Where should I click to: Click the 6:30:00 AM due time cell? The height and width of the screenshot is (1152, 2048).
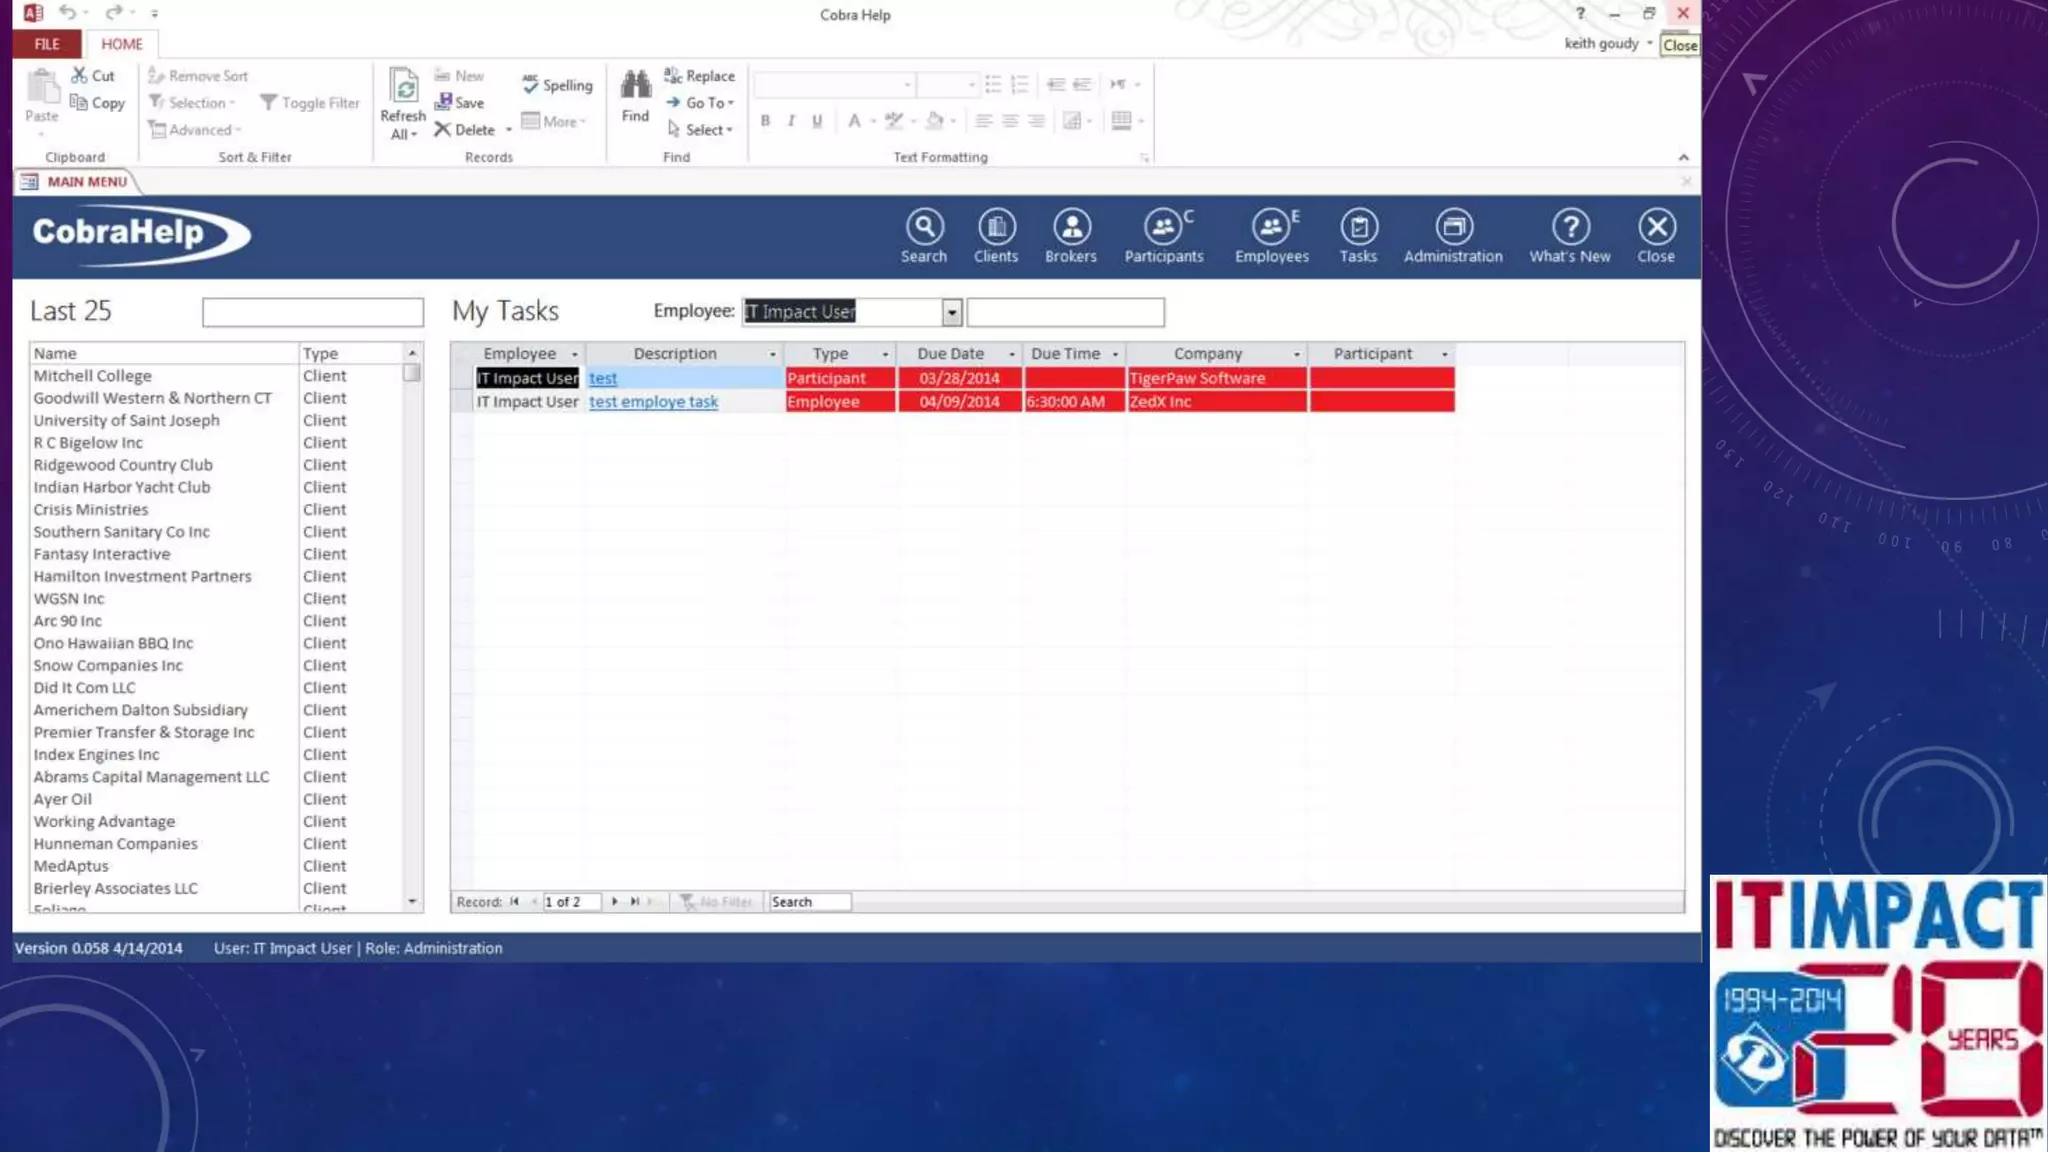[x=1074, y=402]
